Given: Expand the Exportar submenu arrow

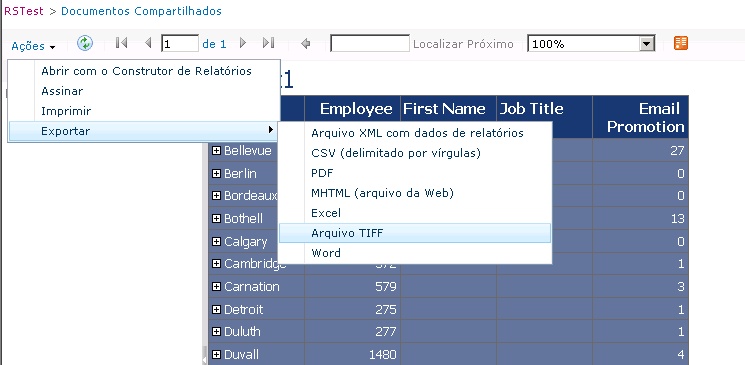Looking at the screenshot, I should coord(270,130).
